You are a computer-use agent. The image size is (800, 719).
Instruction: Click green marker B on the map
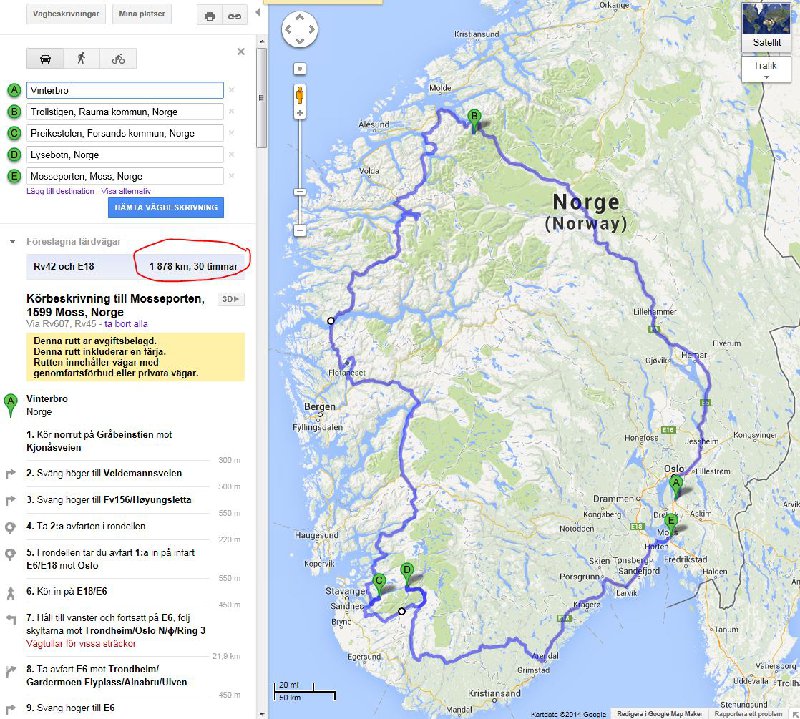click(x=472, y=115)
